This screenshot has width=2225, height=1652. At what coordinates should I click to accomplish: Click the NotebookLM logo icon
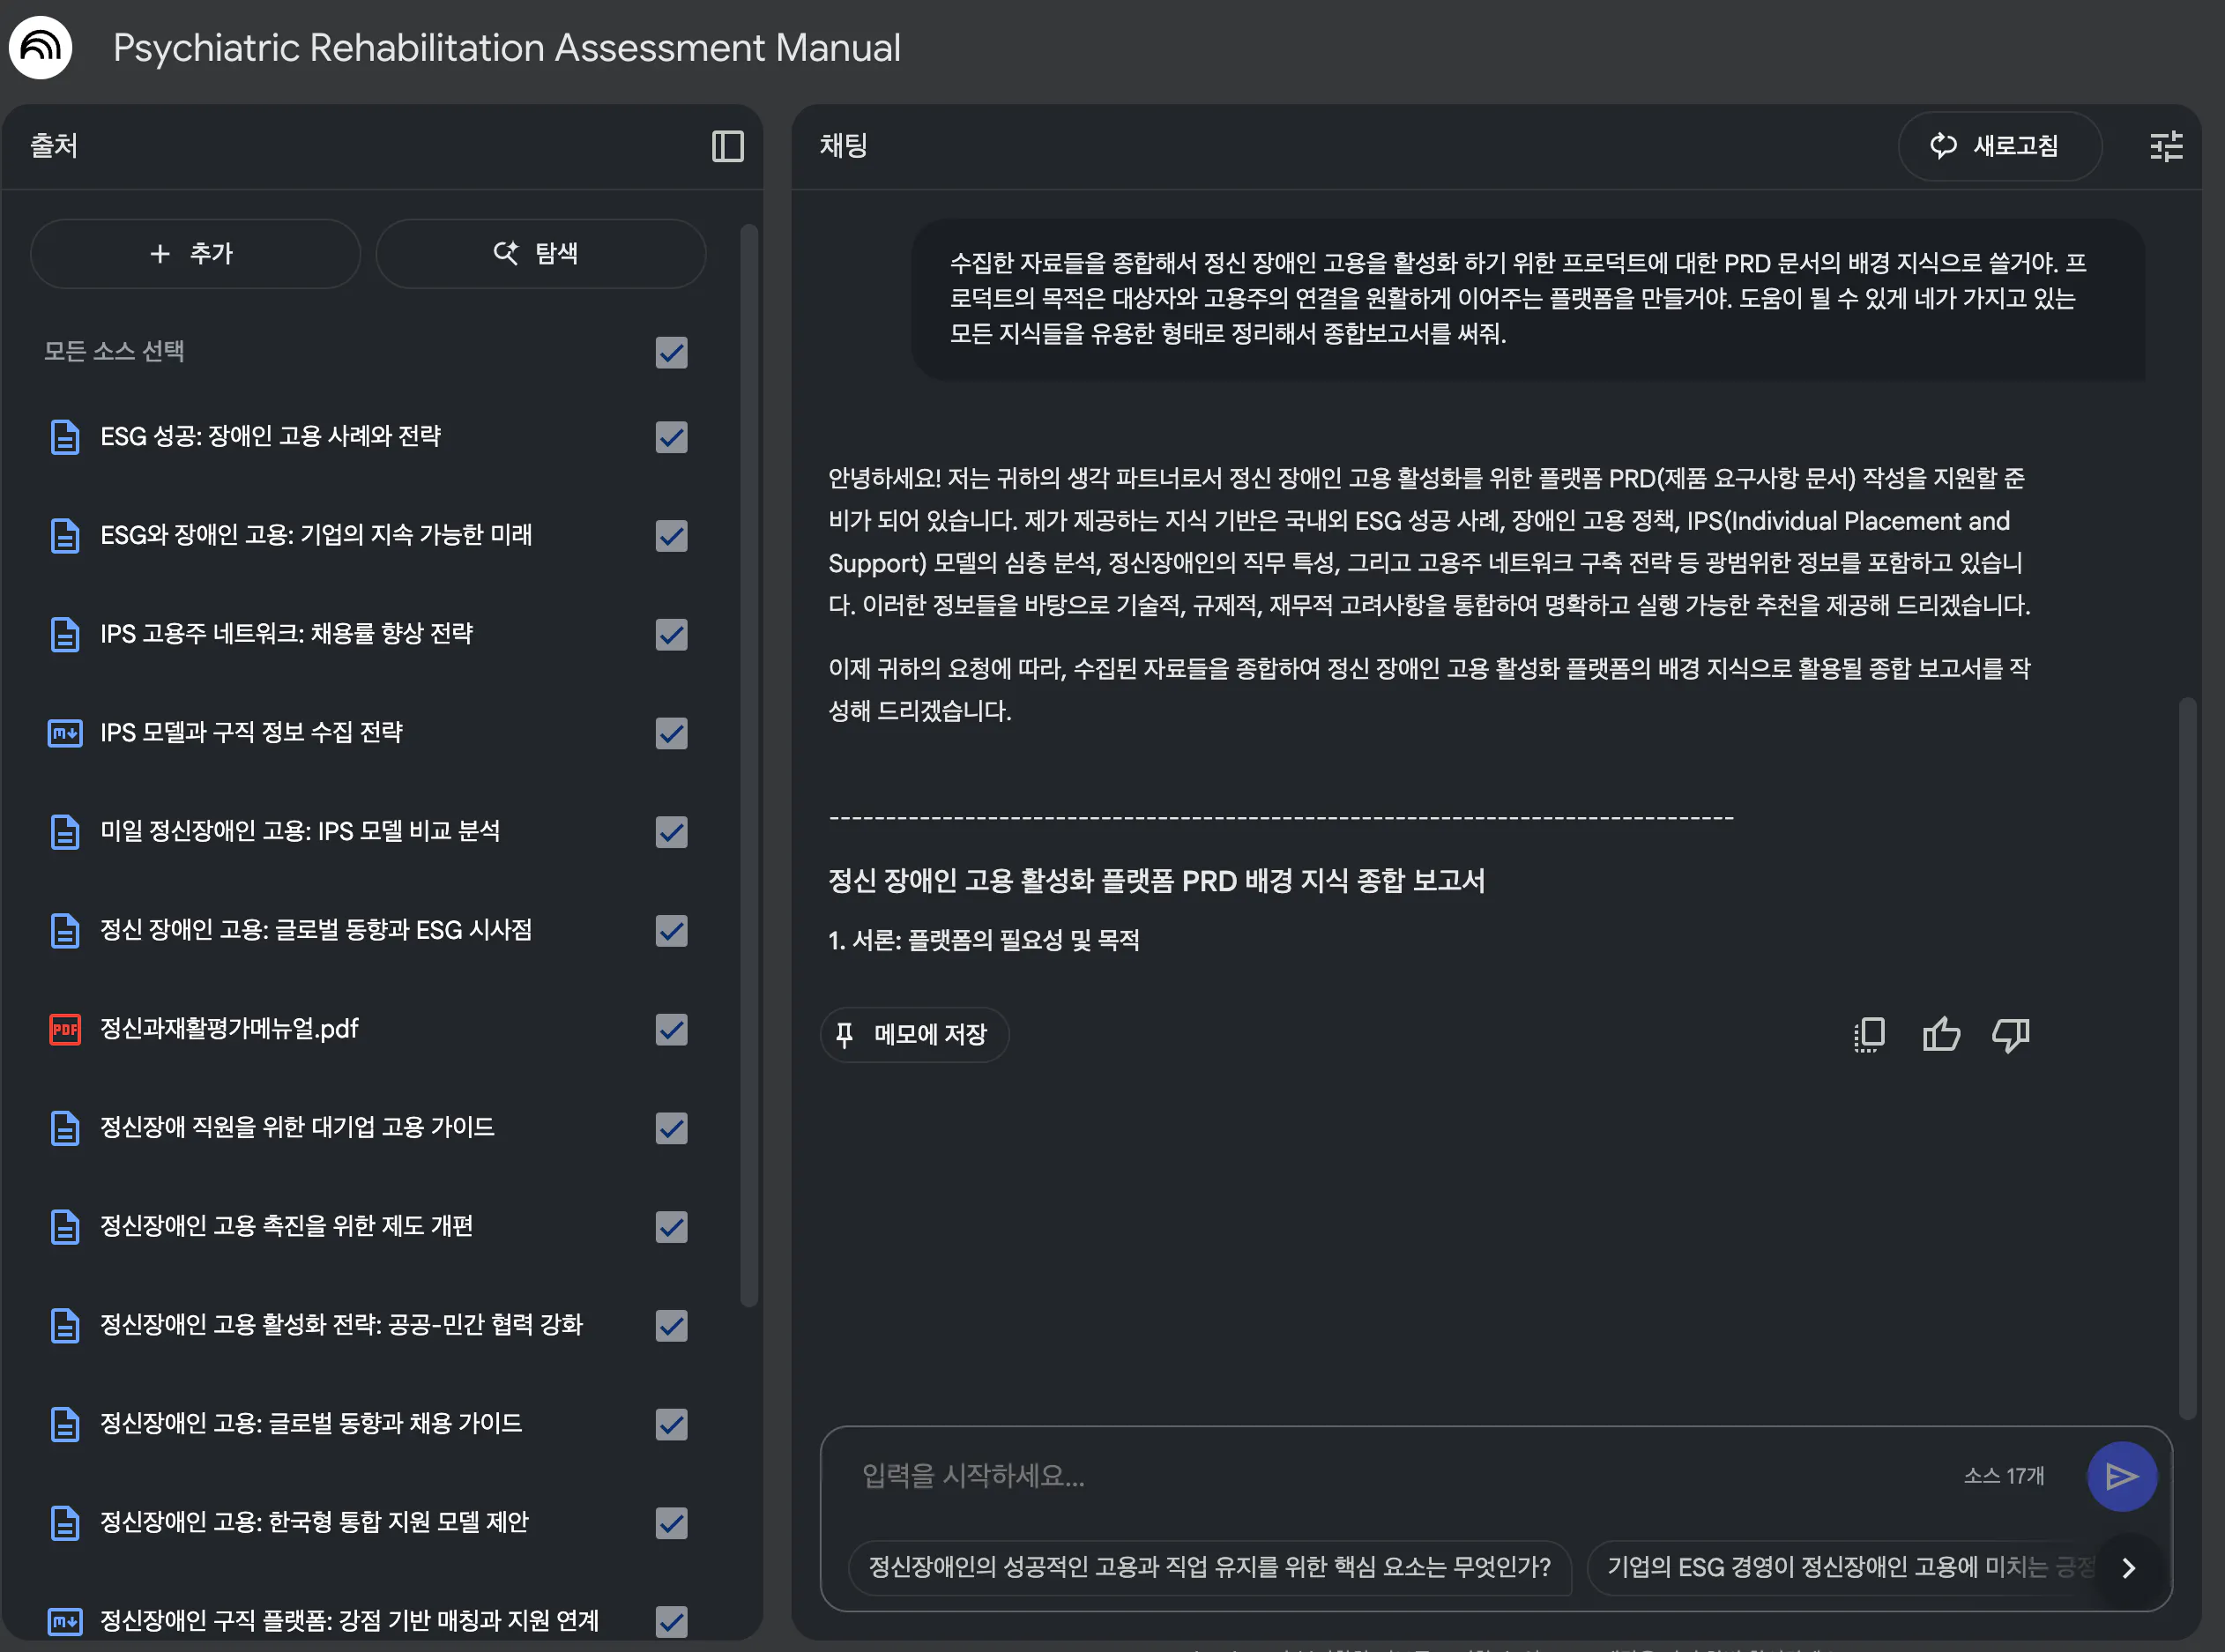(x=41, y=47)
